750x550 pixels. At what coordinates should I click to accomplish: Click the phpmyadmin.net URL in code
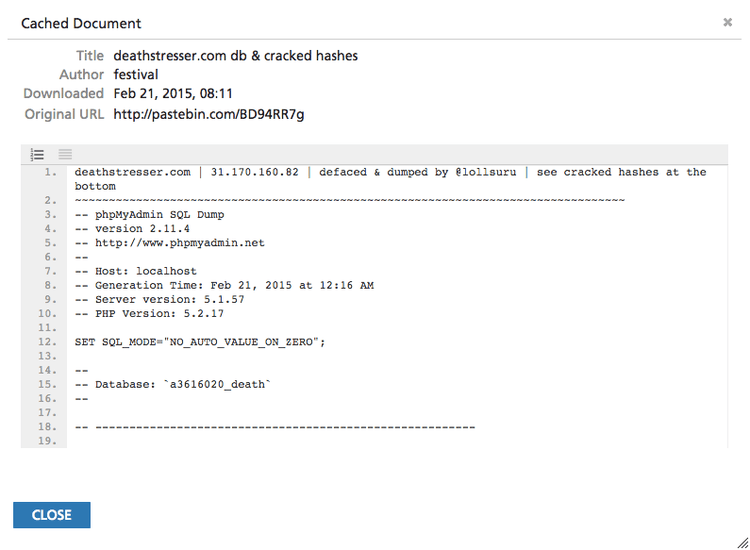click(180, 243)
